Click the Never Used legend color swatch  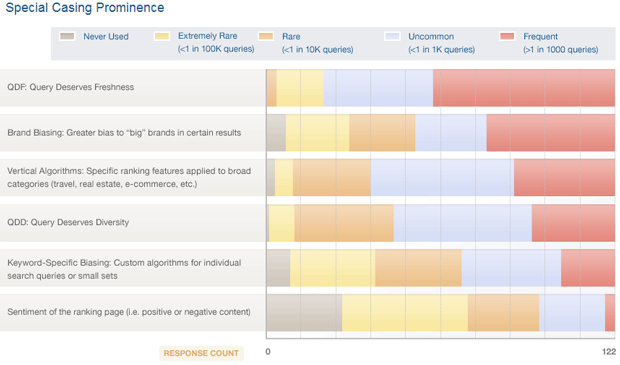click(67, 36)
